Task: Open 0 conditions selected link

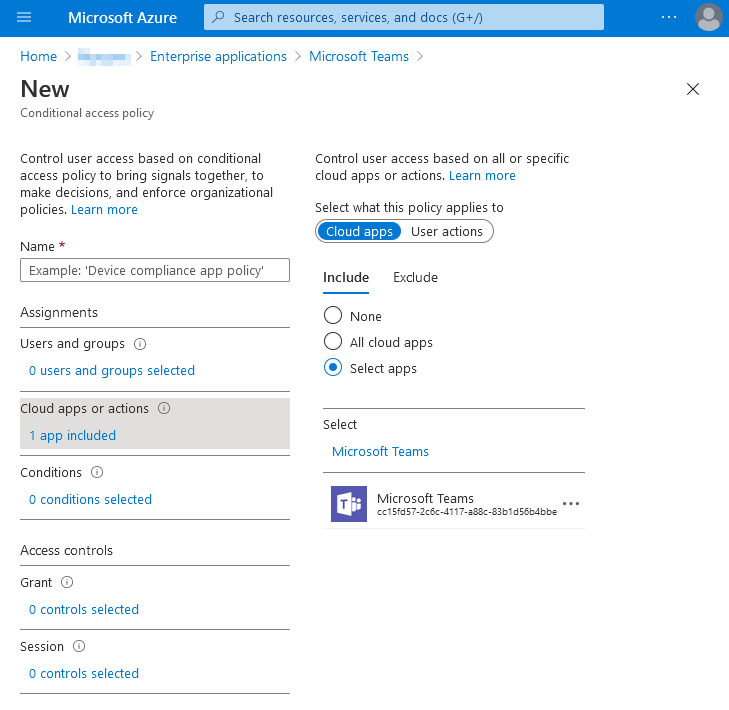Action: (x=90, y=500)
